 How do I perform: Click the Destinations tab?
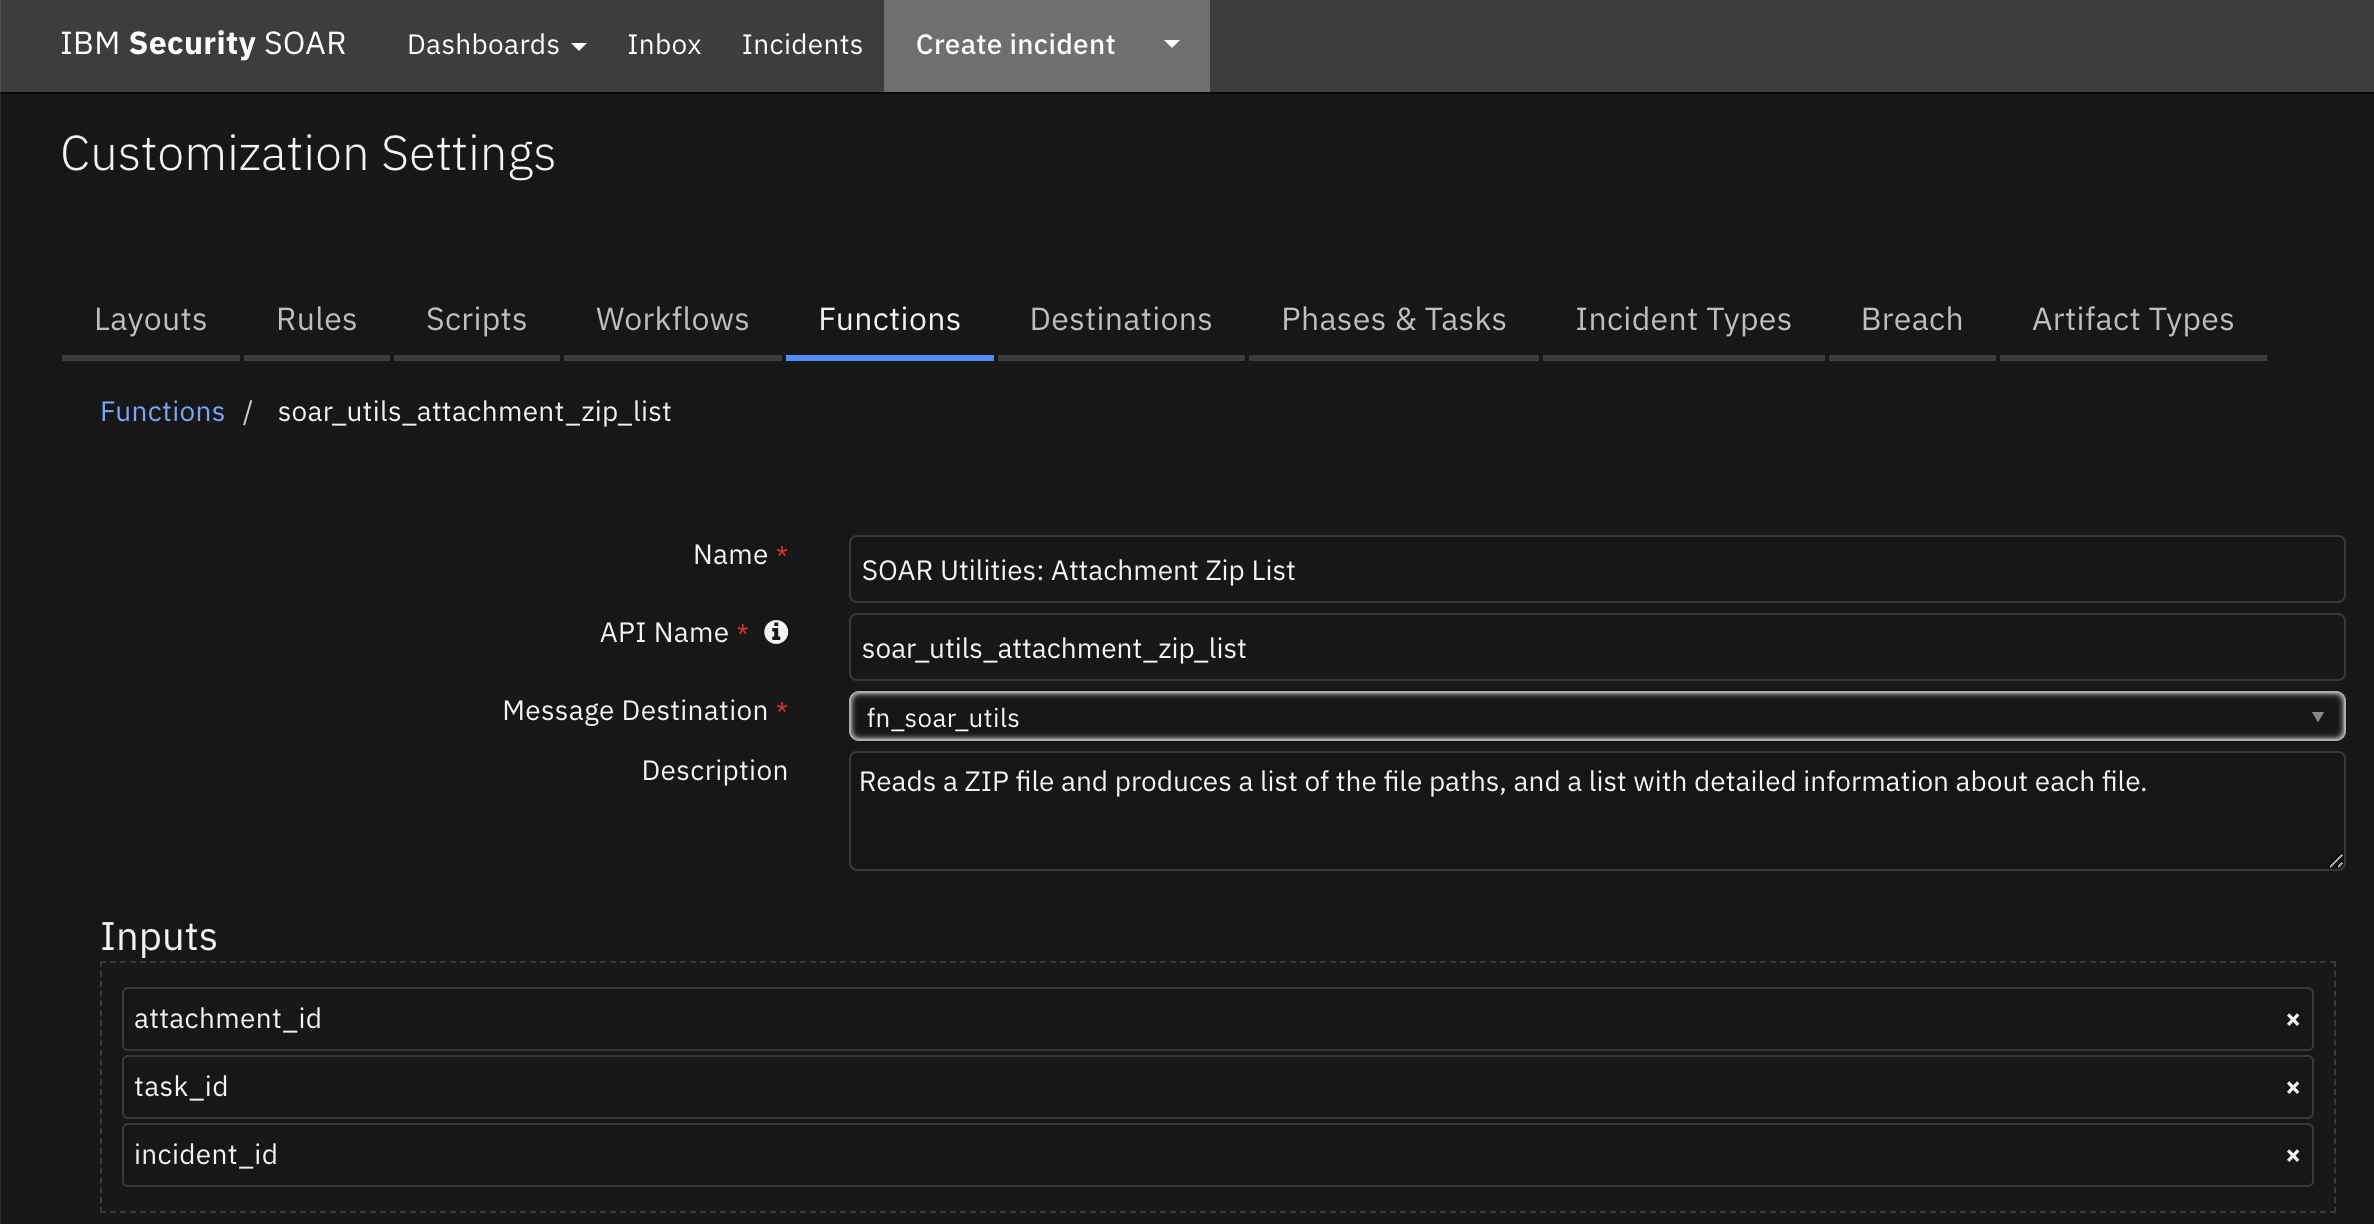point(1121,317)
